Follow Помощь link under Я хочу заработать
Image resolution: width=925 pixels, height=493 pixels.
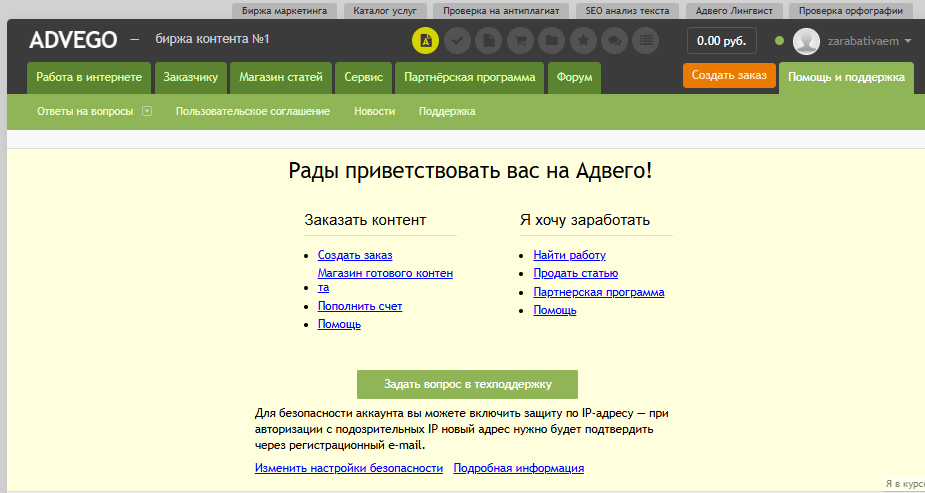(555, 310)
